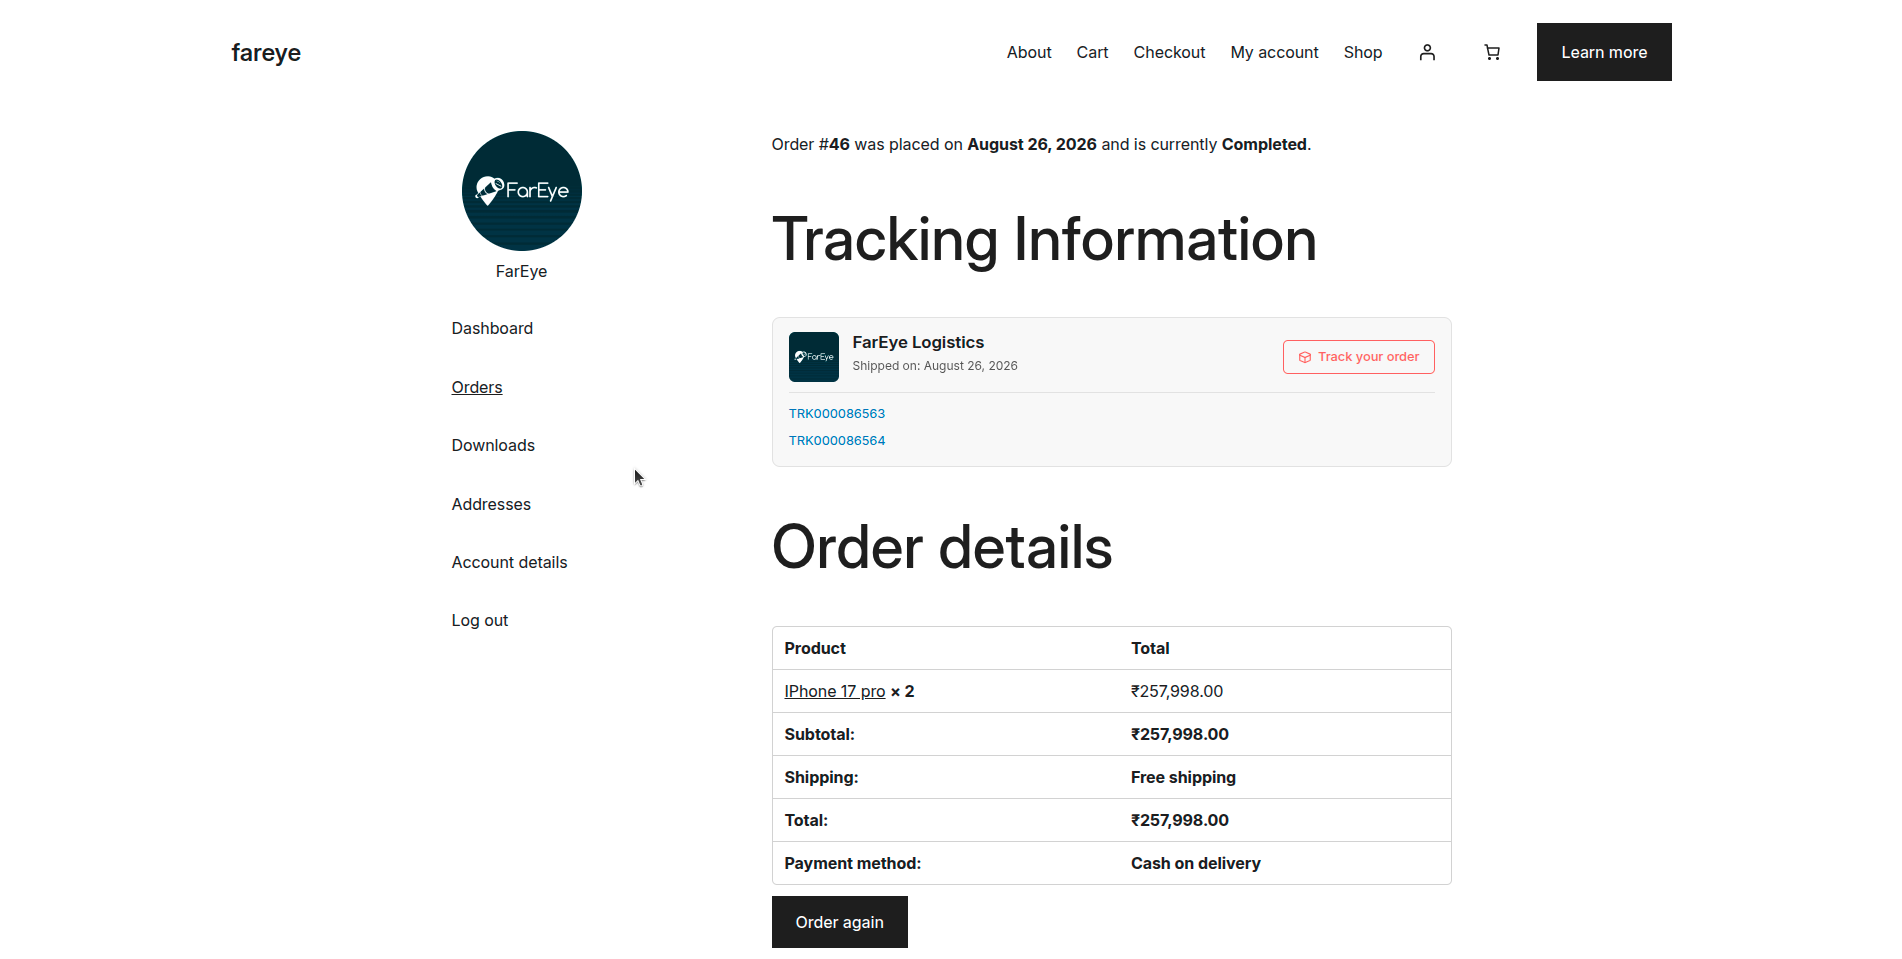This screenshot has width=1902, height=959.
Task: Click the 'Payment method:' row label
Action: [853, 863]
